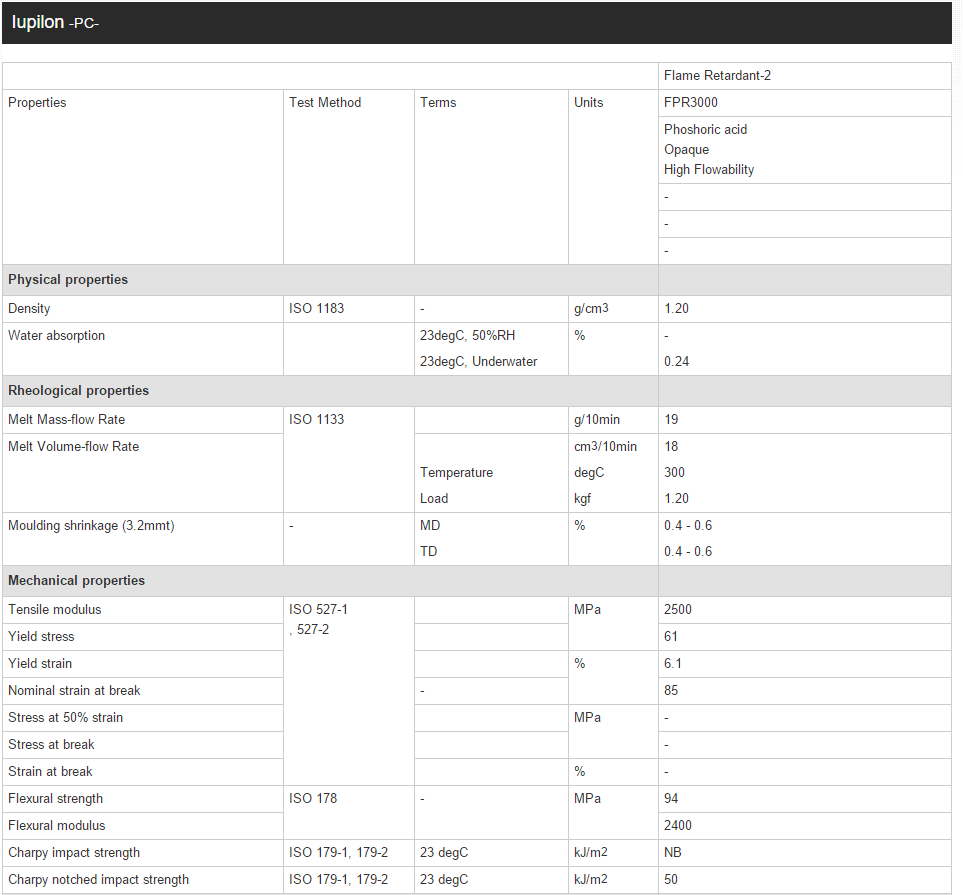Select the Properties column header
Viewport: 963px width, 895px height.
tap(37, 103)
